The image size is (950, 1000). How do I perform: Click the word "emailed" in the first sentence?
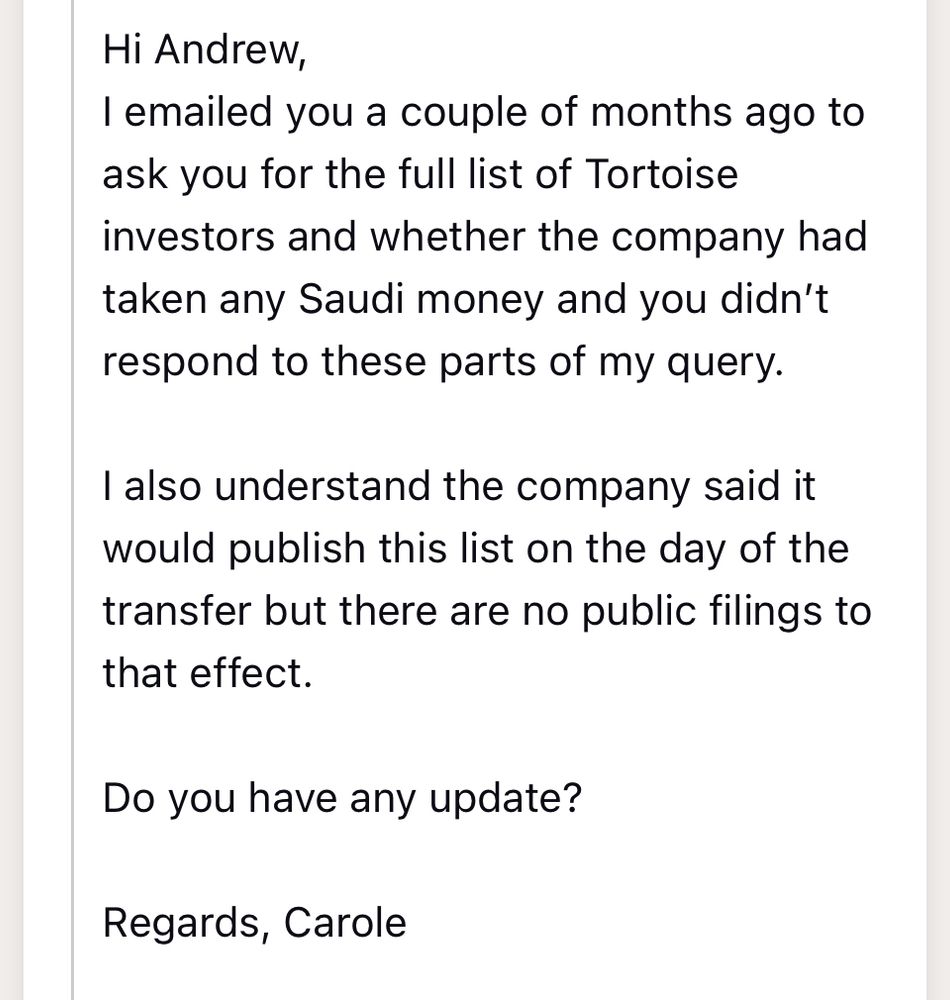click(198, 112)
